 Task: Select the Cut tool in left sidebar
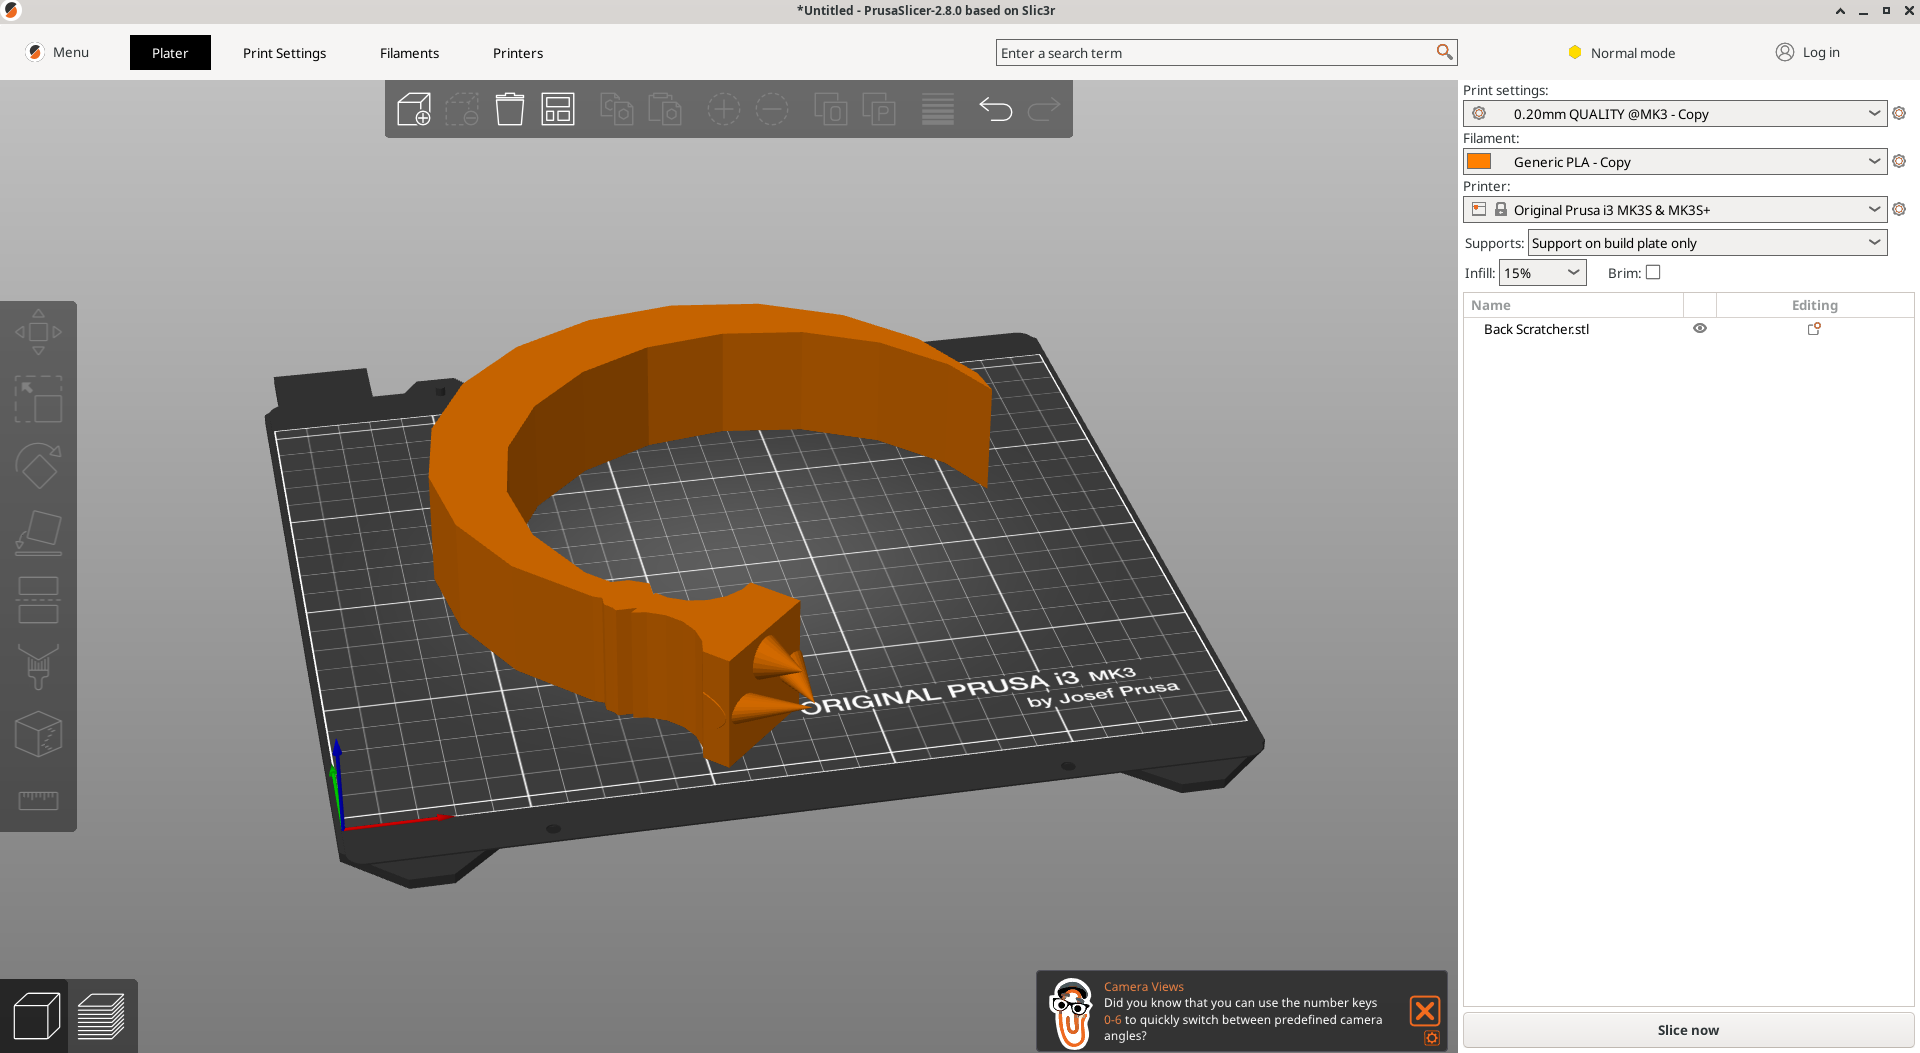pos(38,600)
